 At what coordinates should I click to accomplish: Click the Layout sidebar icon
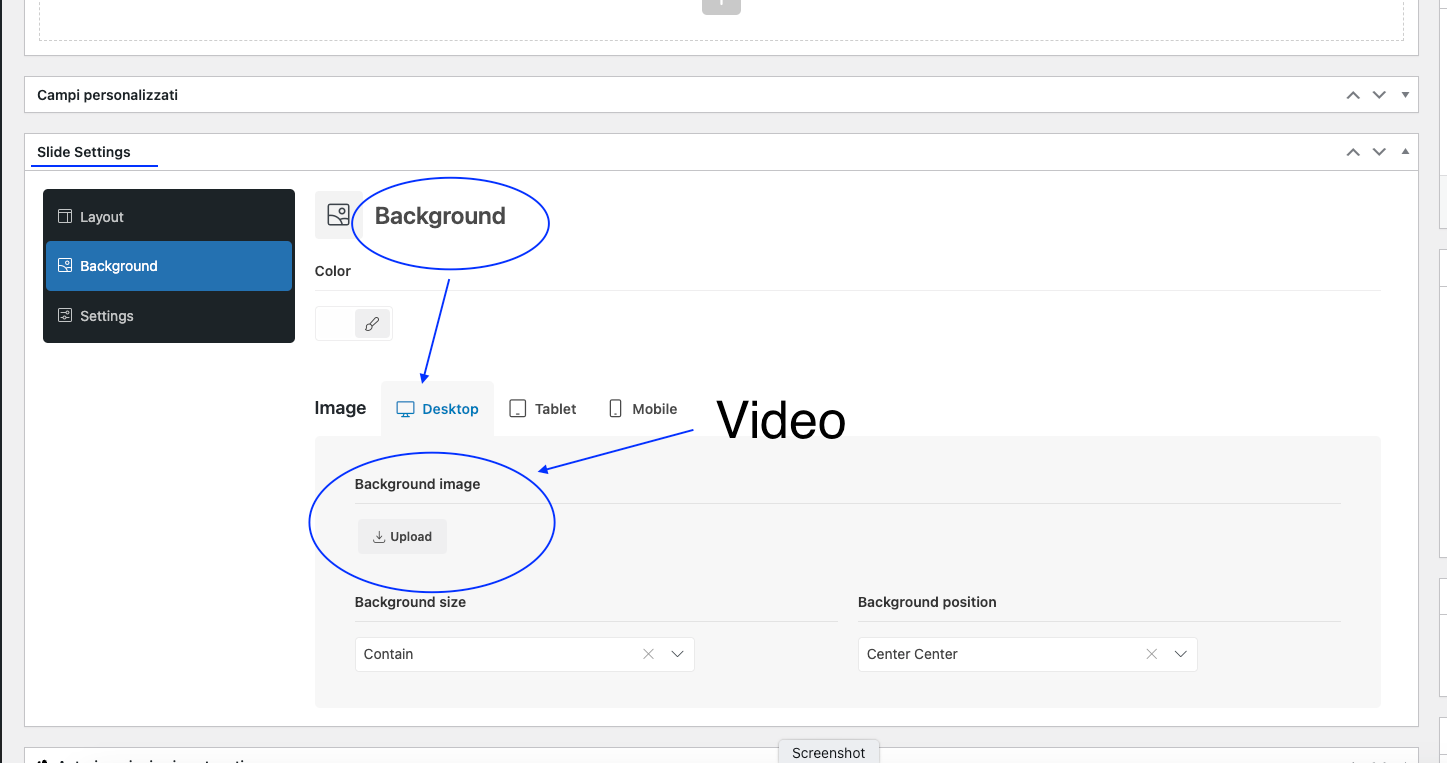click(65, 216)
